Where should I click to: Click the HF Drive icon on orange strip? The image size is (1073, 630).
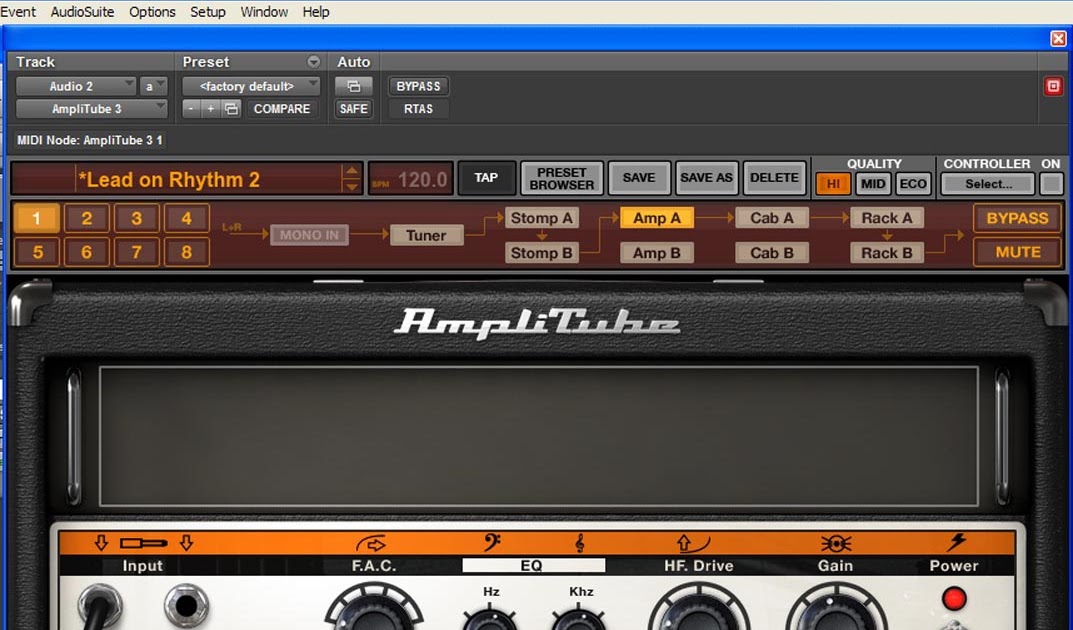[x=693, y=544]
